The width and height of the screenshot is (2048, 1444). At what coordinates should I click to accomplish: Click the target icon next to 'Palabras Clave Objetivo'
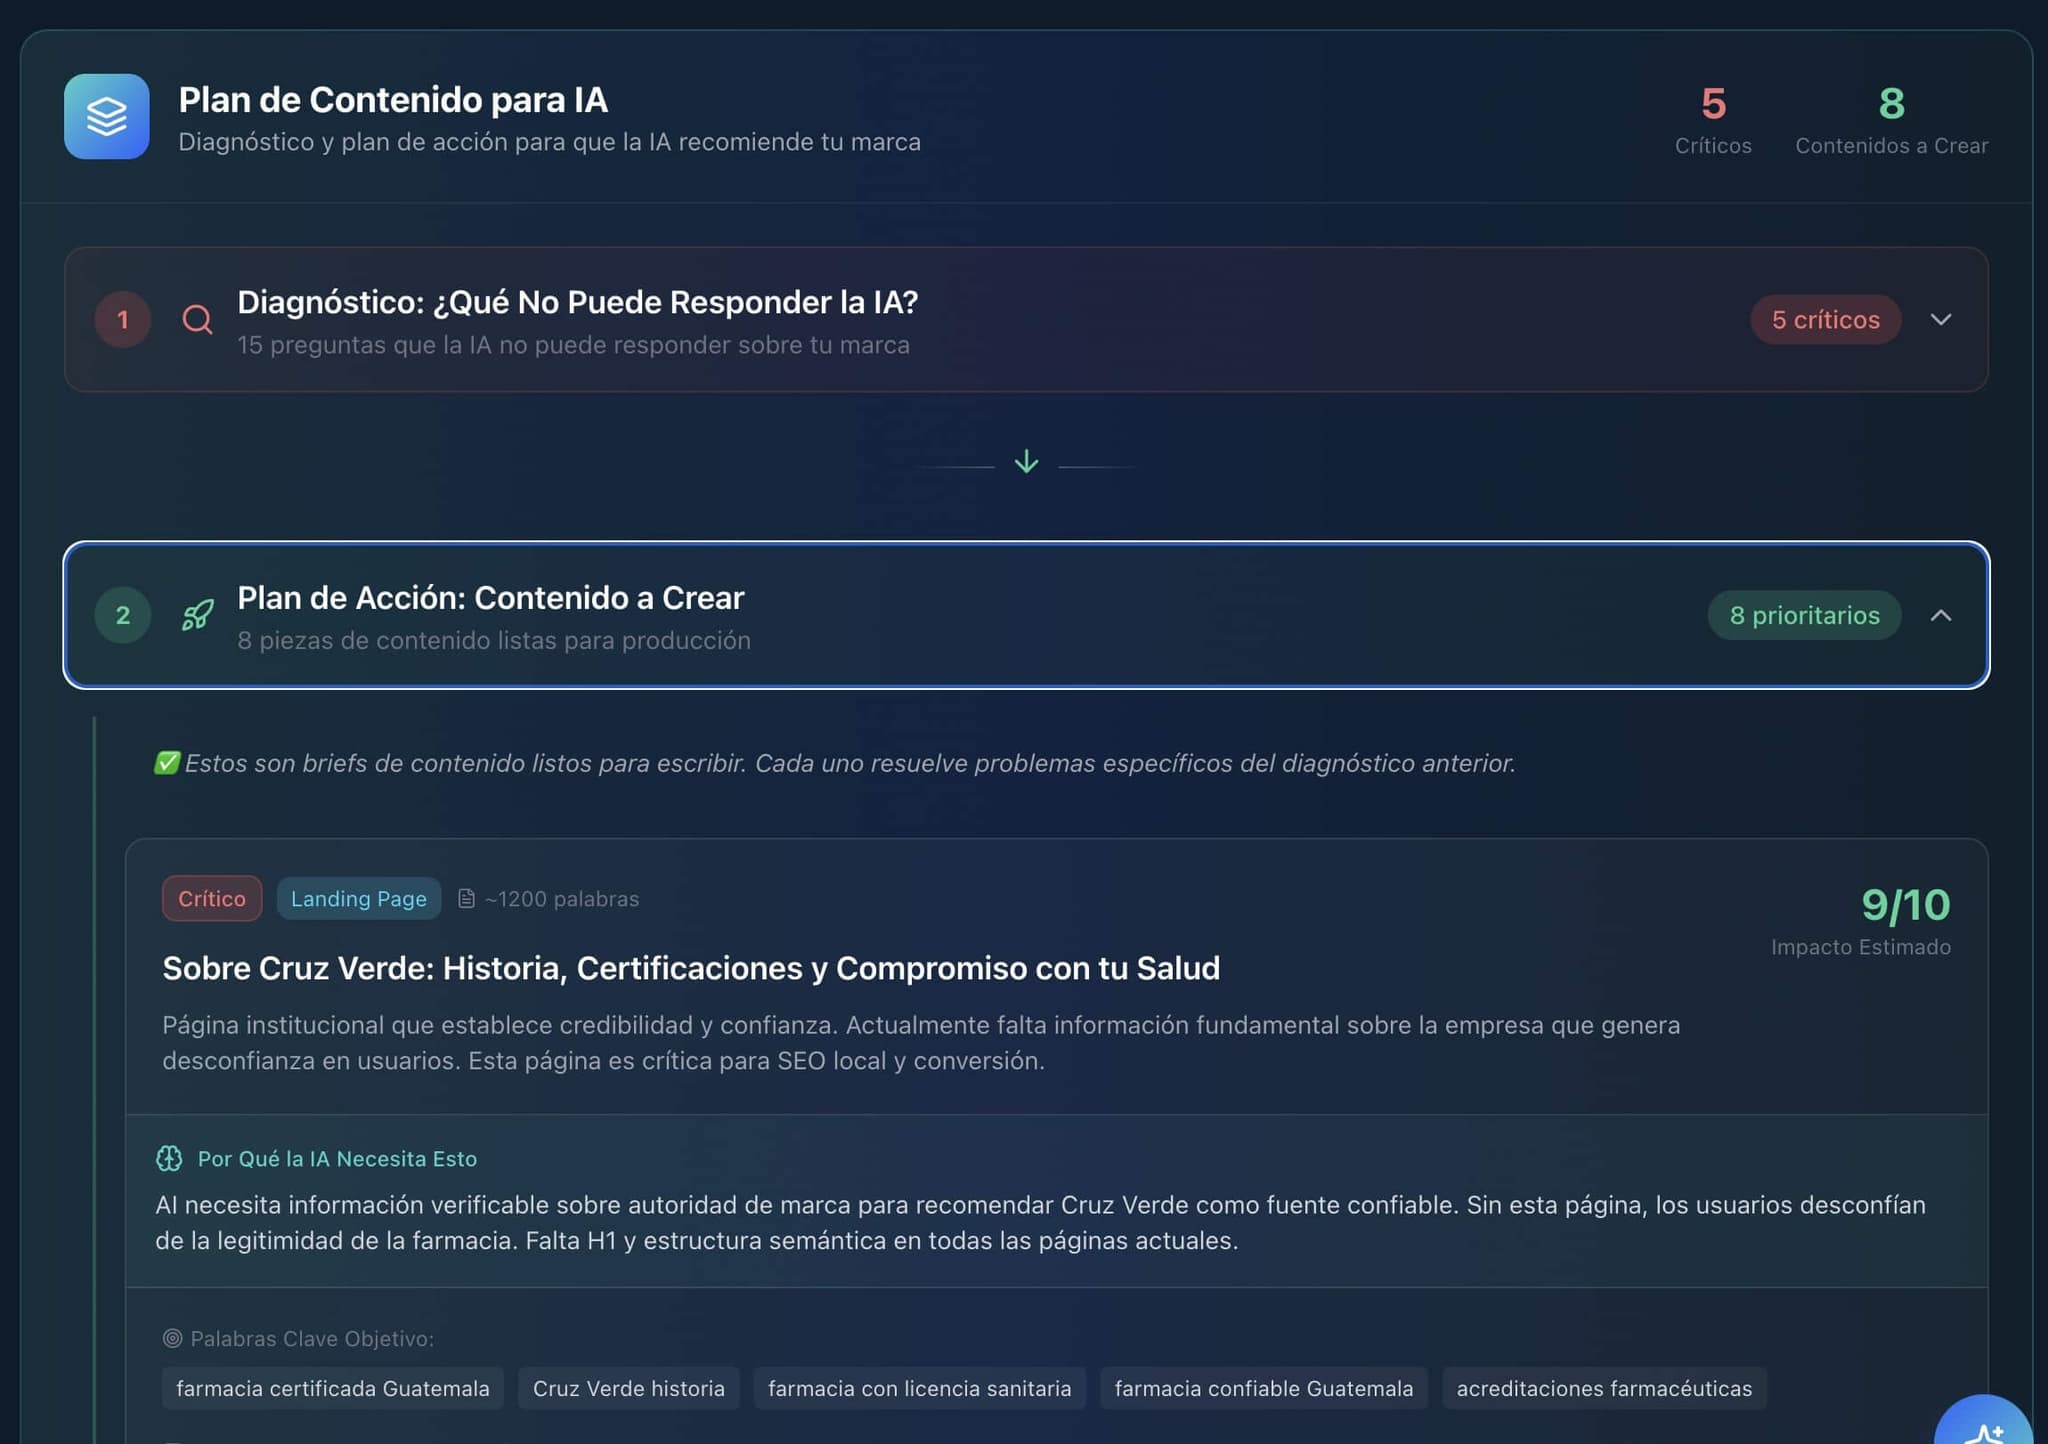pos(172,1337)
